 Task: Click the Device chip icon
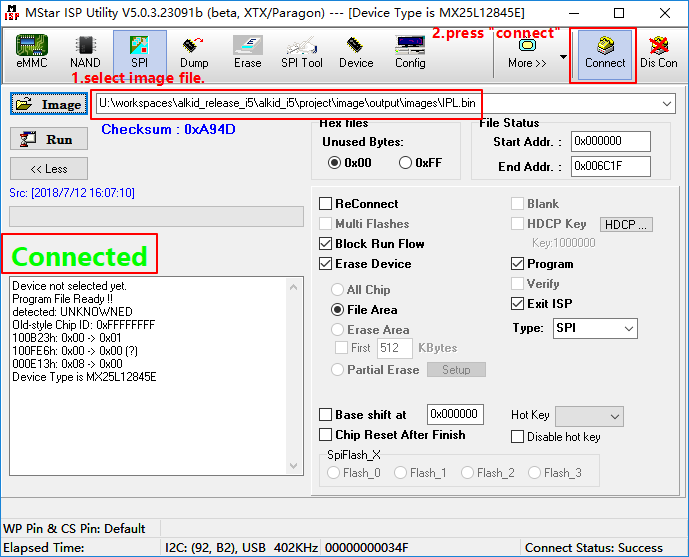click(x=356, y=52)
